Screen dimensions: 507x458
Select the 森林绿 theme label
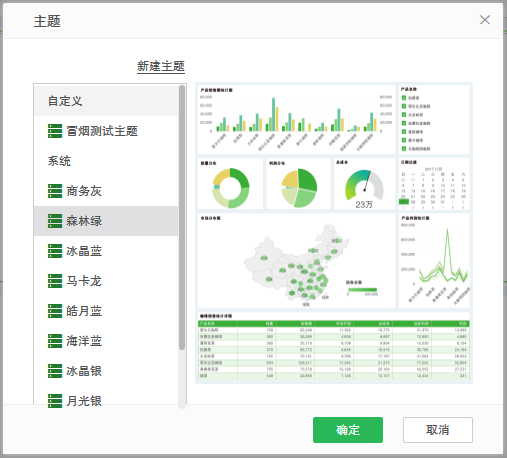[x=84, y=221]
